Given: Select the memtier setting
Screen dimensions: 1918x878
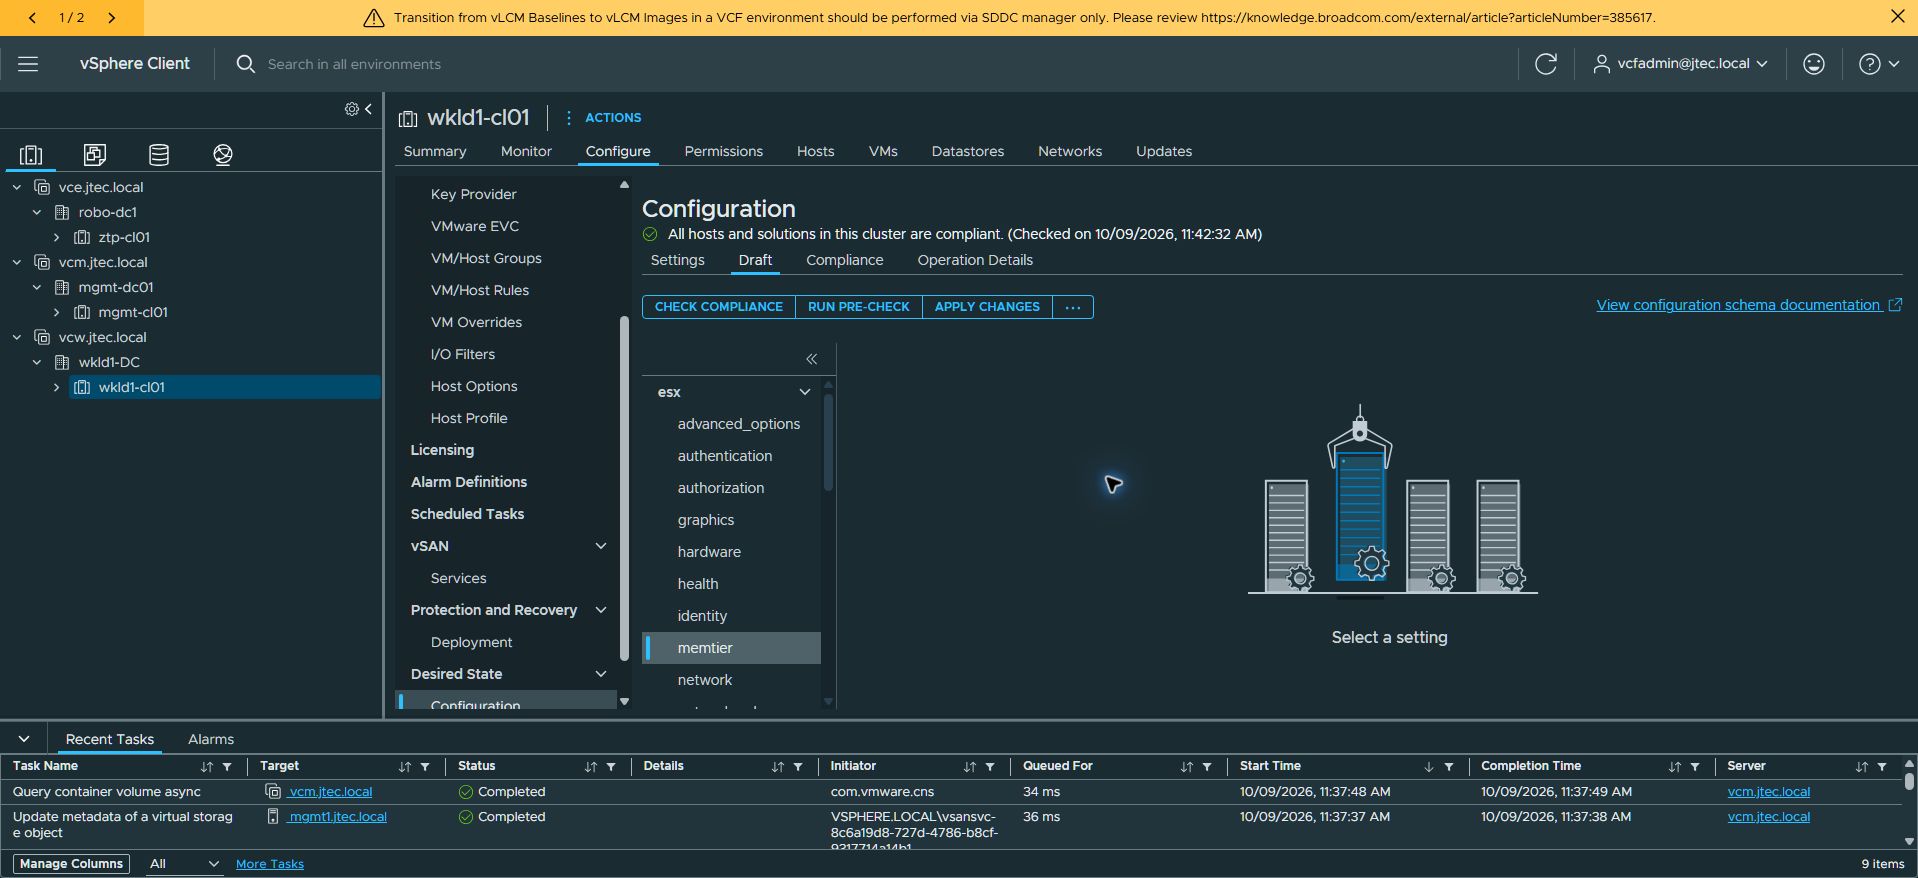Looking at the screenshot, I should 731,648.
